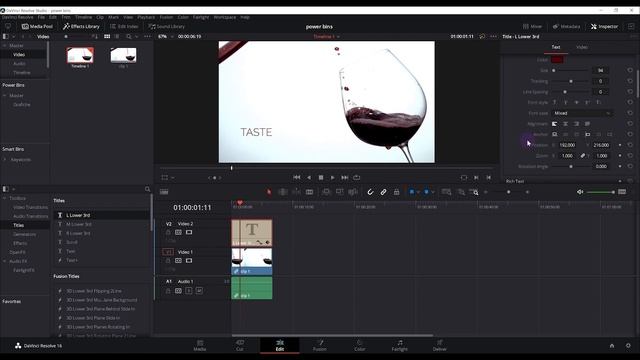Screen dimensions: 640x360
Task: Select the L Lower 3rd title
Action: click(x=78, y=215)
